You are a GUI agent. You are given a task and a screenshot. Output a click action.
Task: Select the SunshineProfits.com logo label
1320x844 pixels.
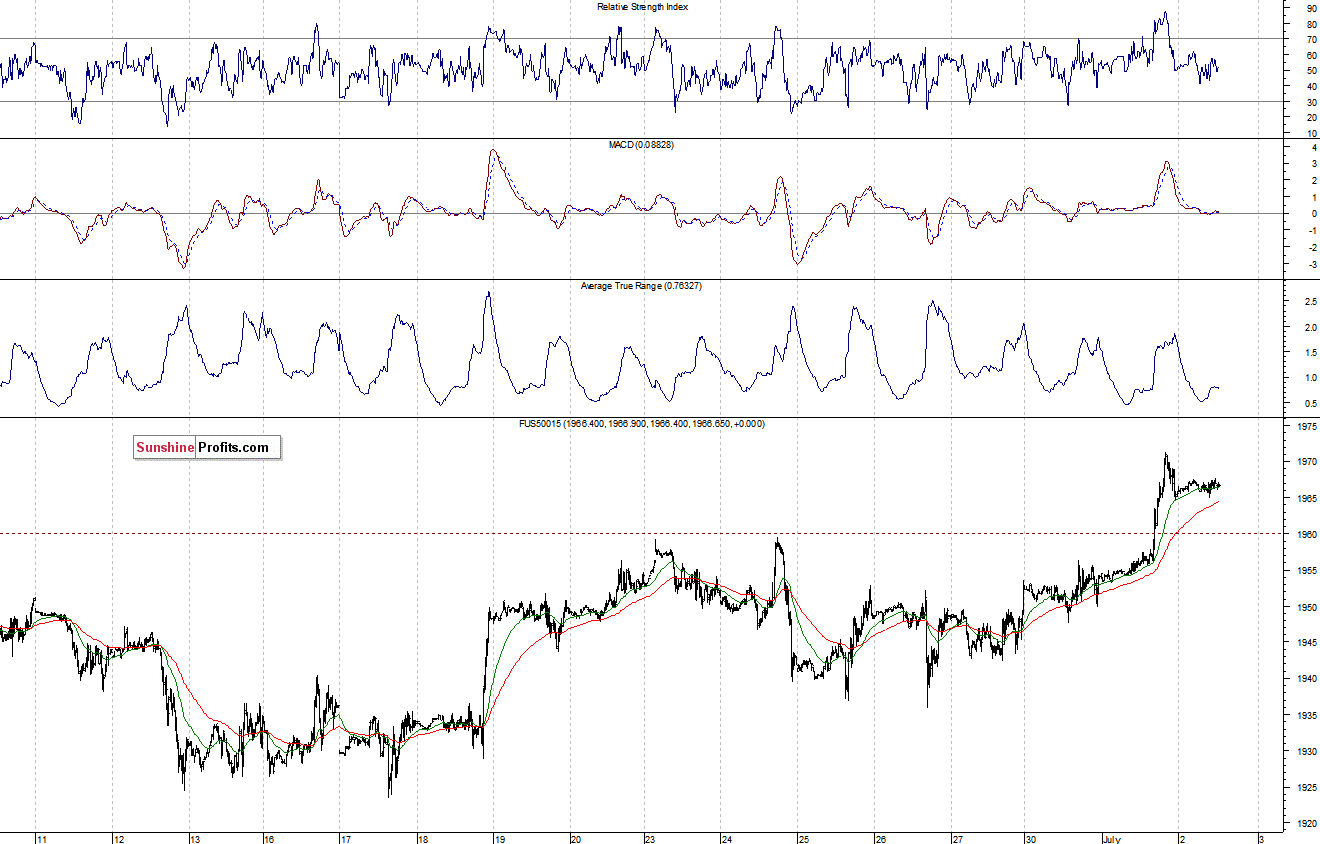click(x=207, y=447)
